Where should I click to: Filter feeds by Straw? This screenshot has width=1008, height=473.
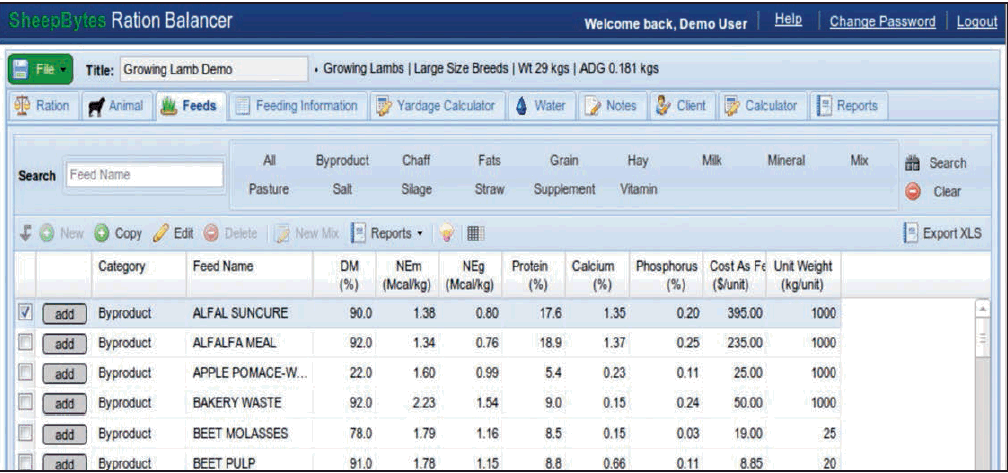coord(489,190)
